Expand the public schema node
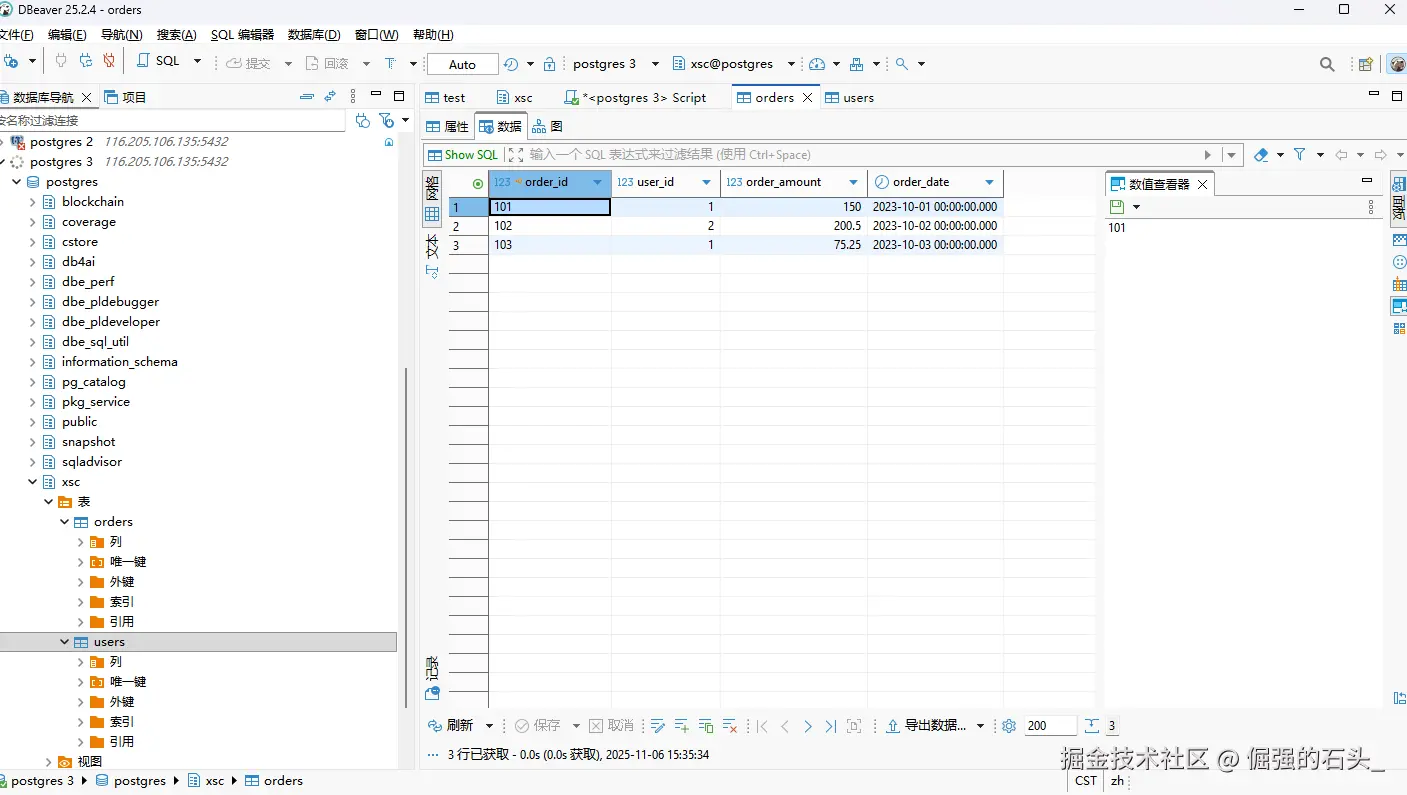 [32, 422]
